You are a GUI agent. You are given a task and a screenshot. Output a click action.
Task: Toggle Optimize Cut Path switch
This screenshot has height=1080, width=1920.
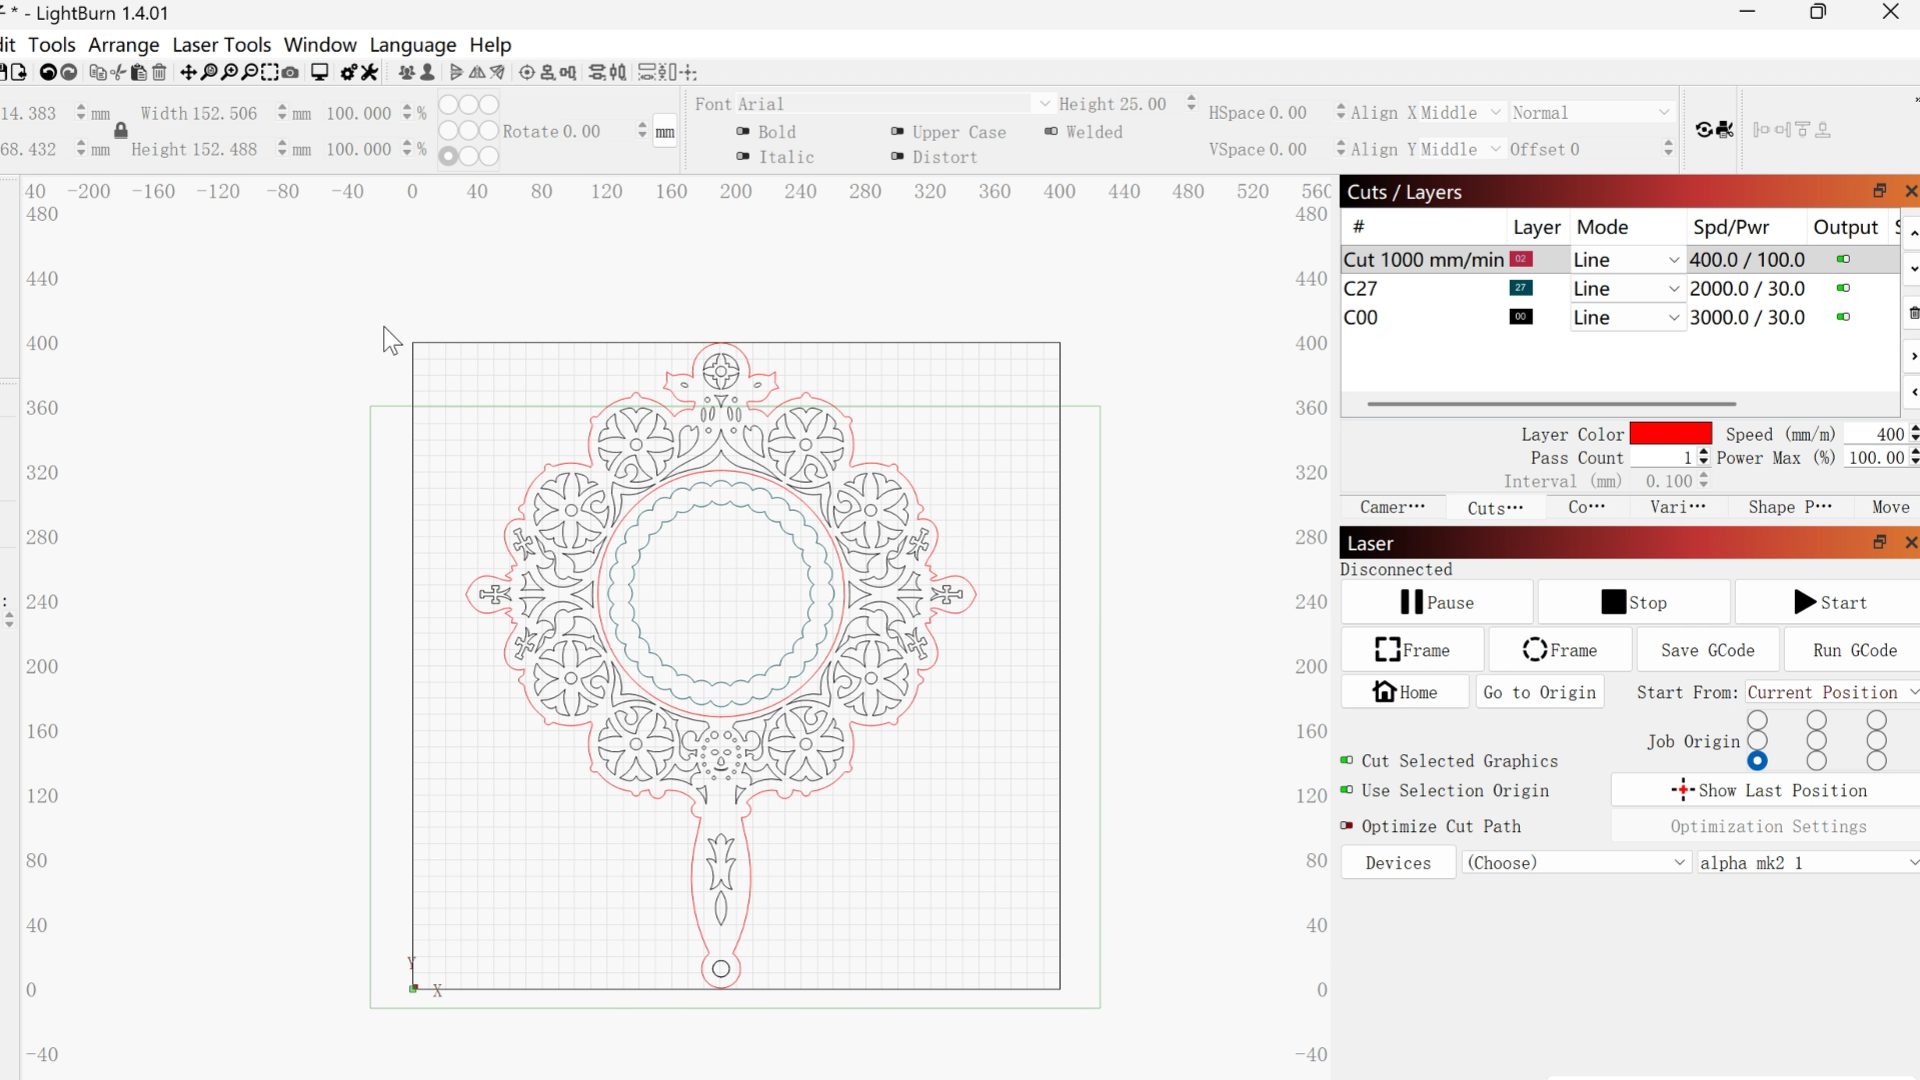coord(1347,826)
